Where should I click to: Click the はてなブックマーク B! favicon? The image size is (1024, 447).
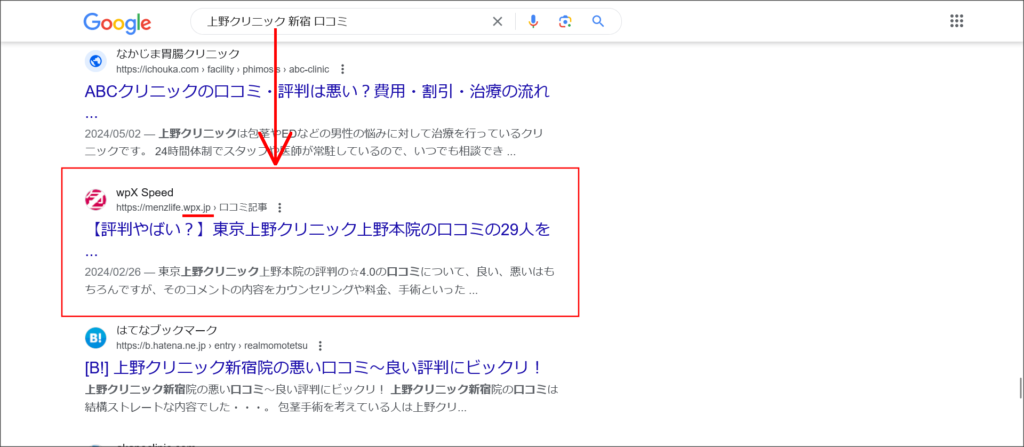[x=95, y=338]
